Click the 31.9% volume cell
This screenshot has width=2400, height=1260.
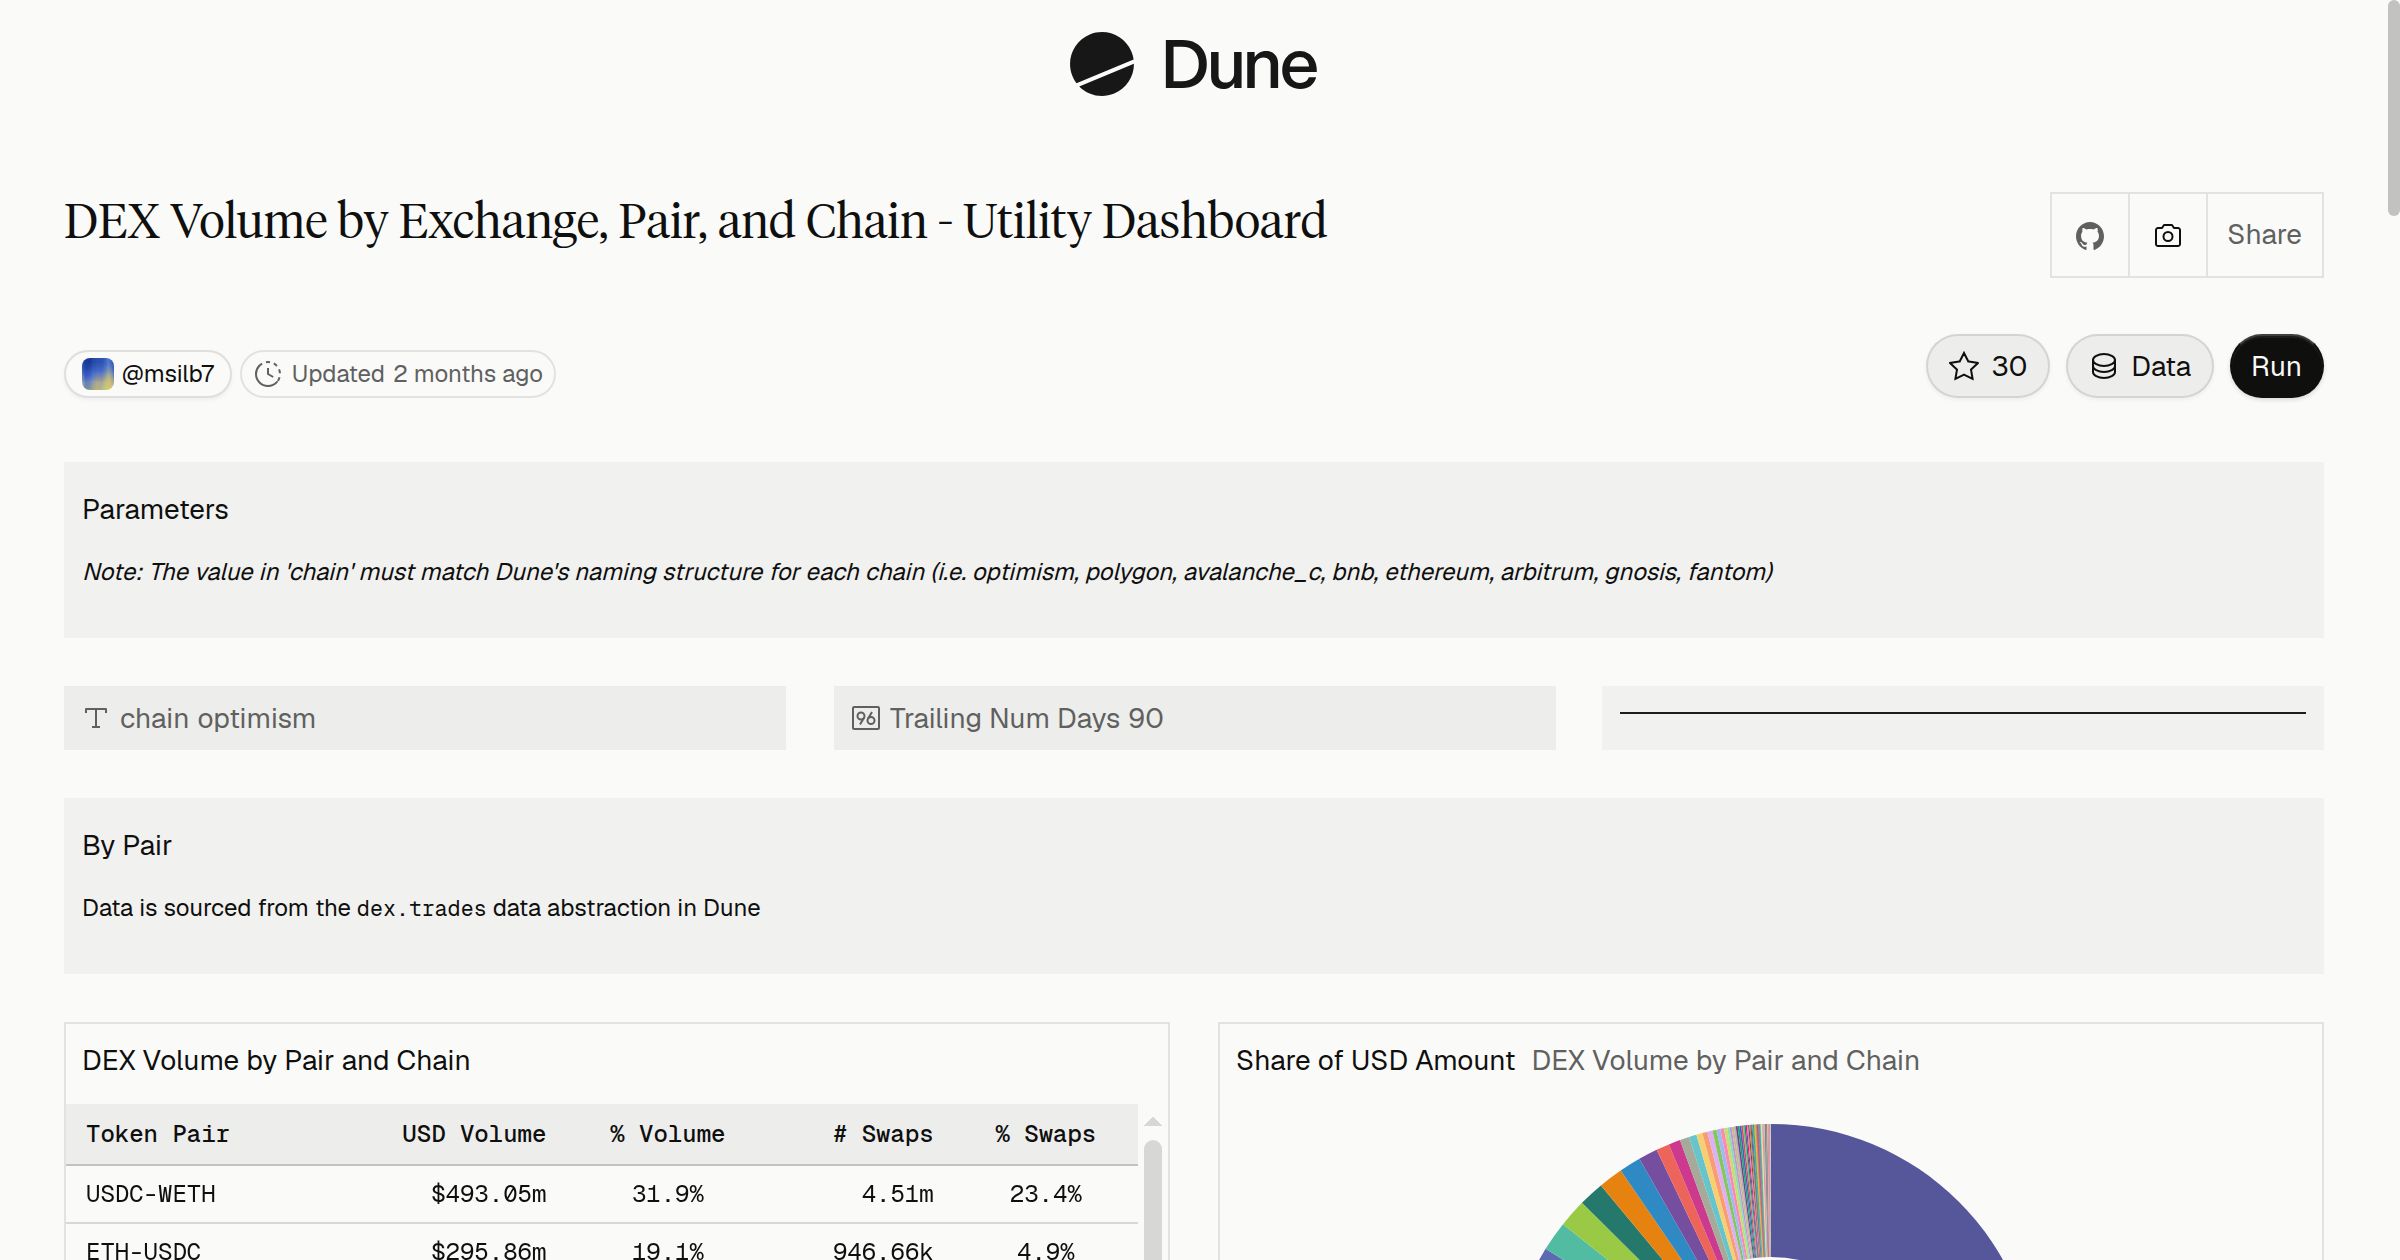[x=668, y=1194]
